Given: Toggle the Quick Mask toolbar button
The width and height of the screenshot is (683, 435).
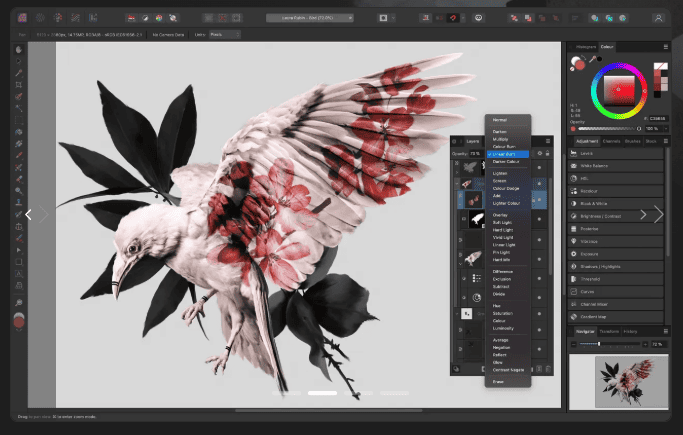Looking at the screenshot, I should pos(383,18).
